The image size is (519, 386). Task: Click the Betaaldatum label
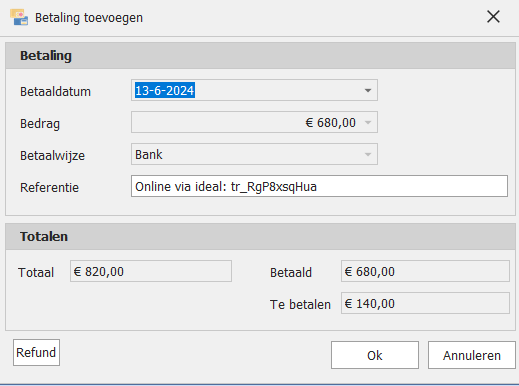tap(55, 92)
